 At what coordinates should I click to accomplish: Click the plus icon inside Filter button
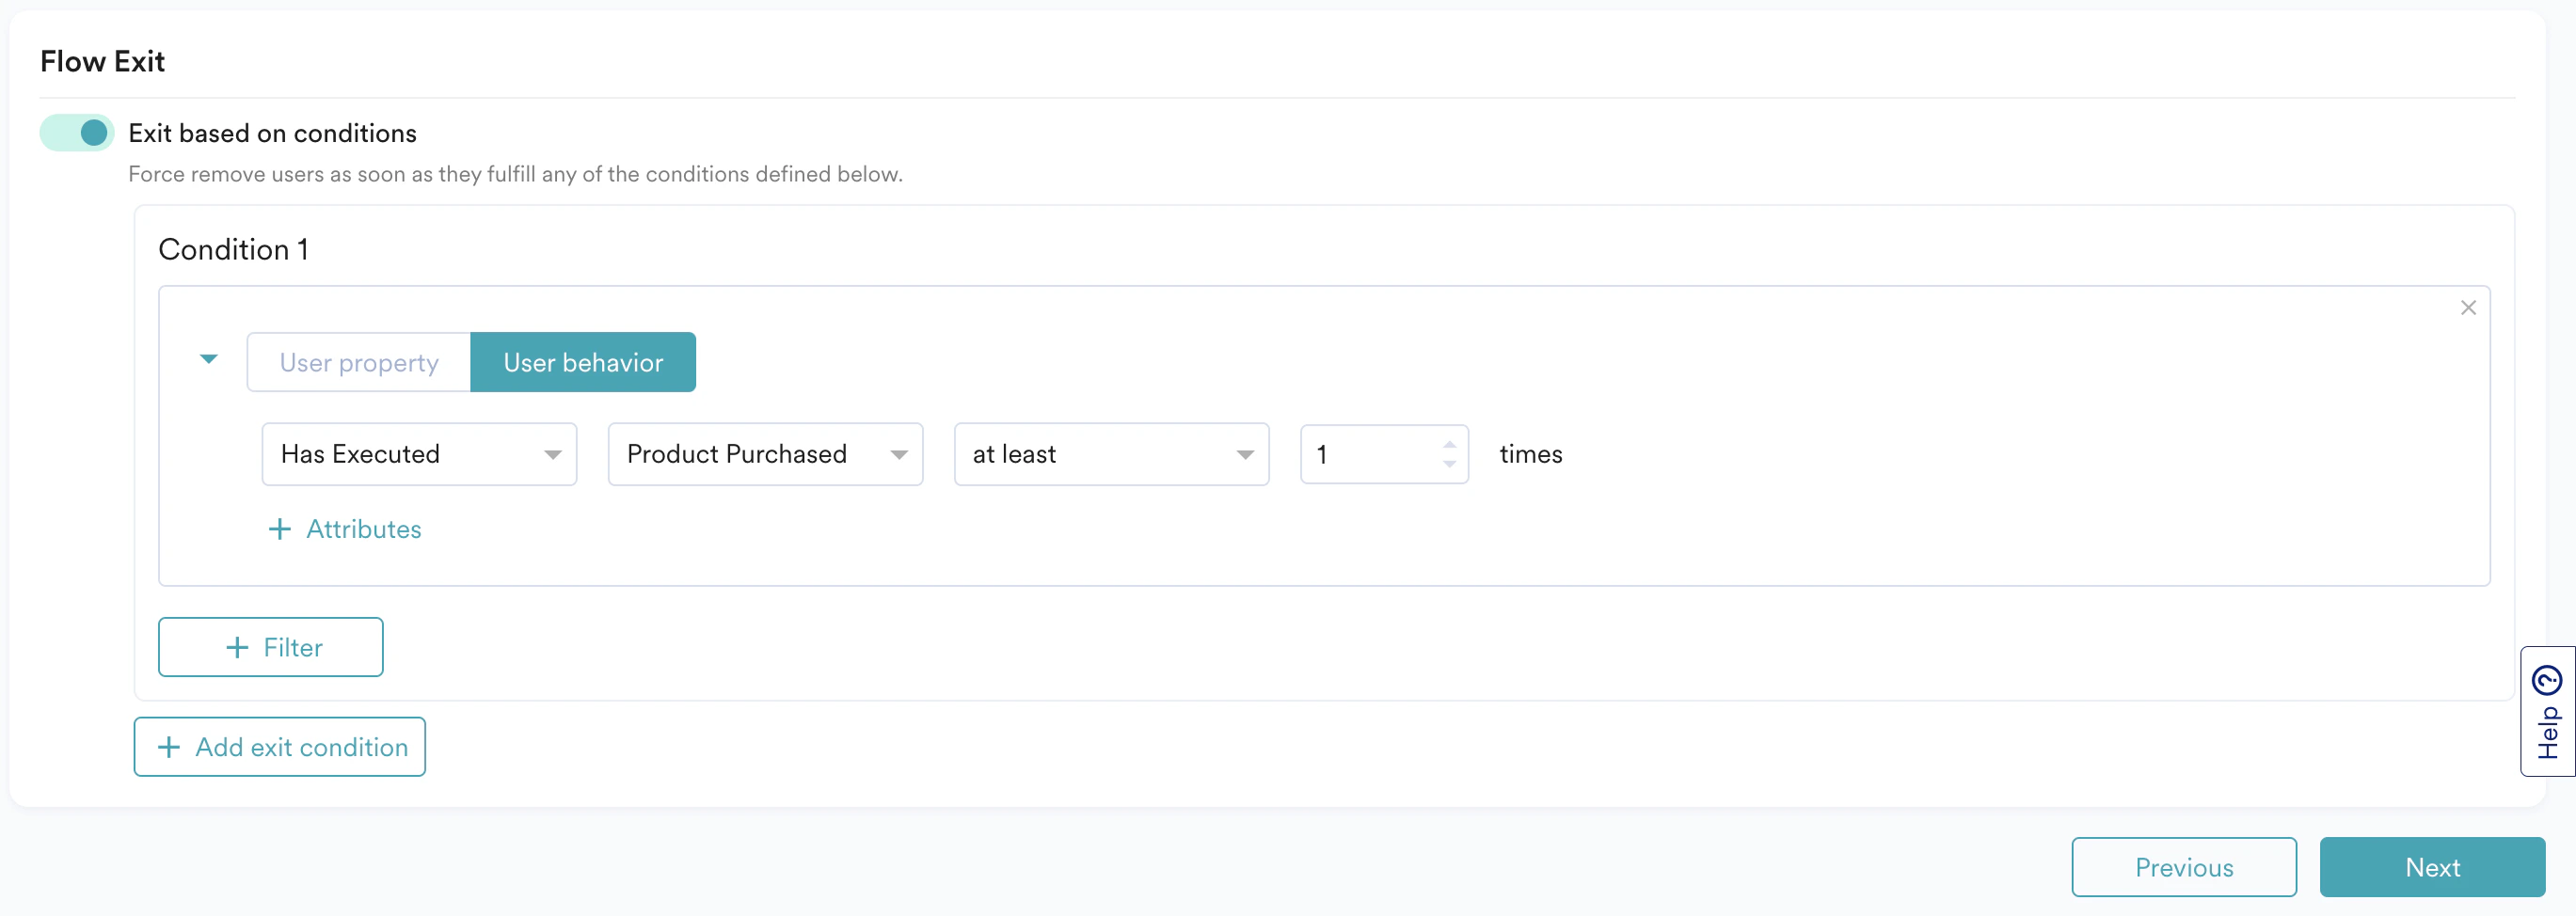pos(238,647)
